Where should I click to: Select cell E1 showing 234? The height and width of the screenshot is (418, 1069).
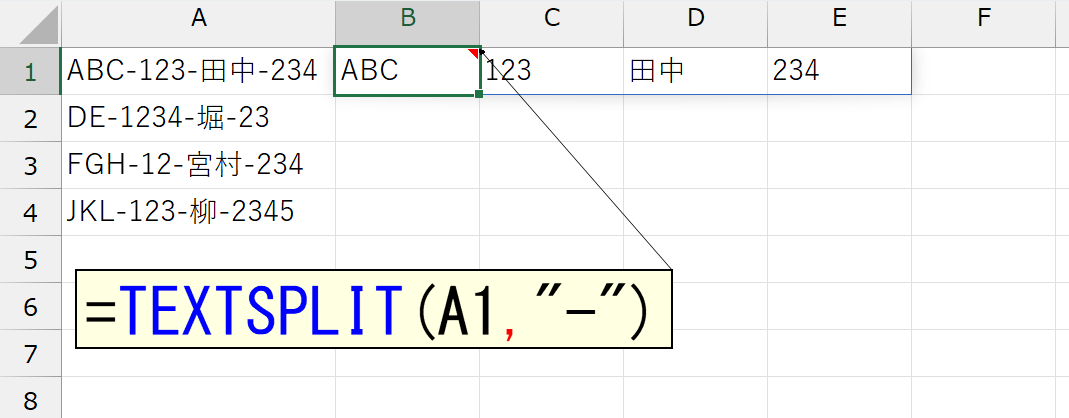(x=839, y=71)
